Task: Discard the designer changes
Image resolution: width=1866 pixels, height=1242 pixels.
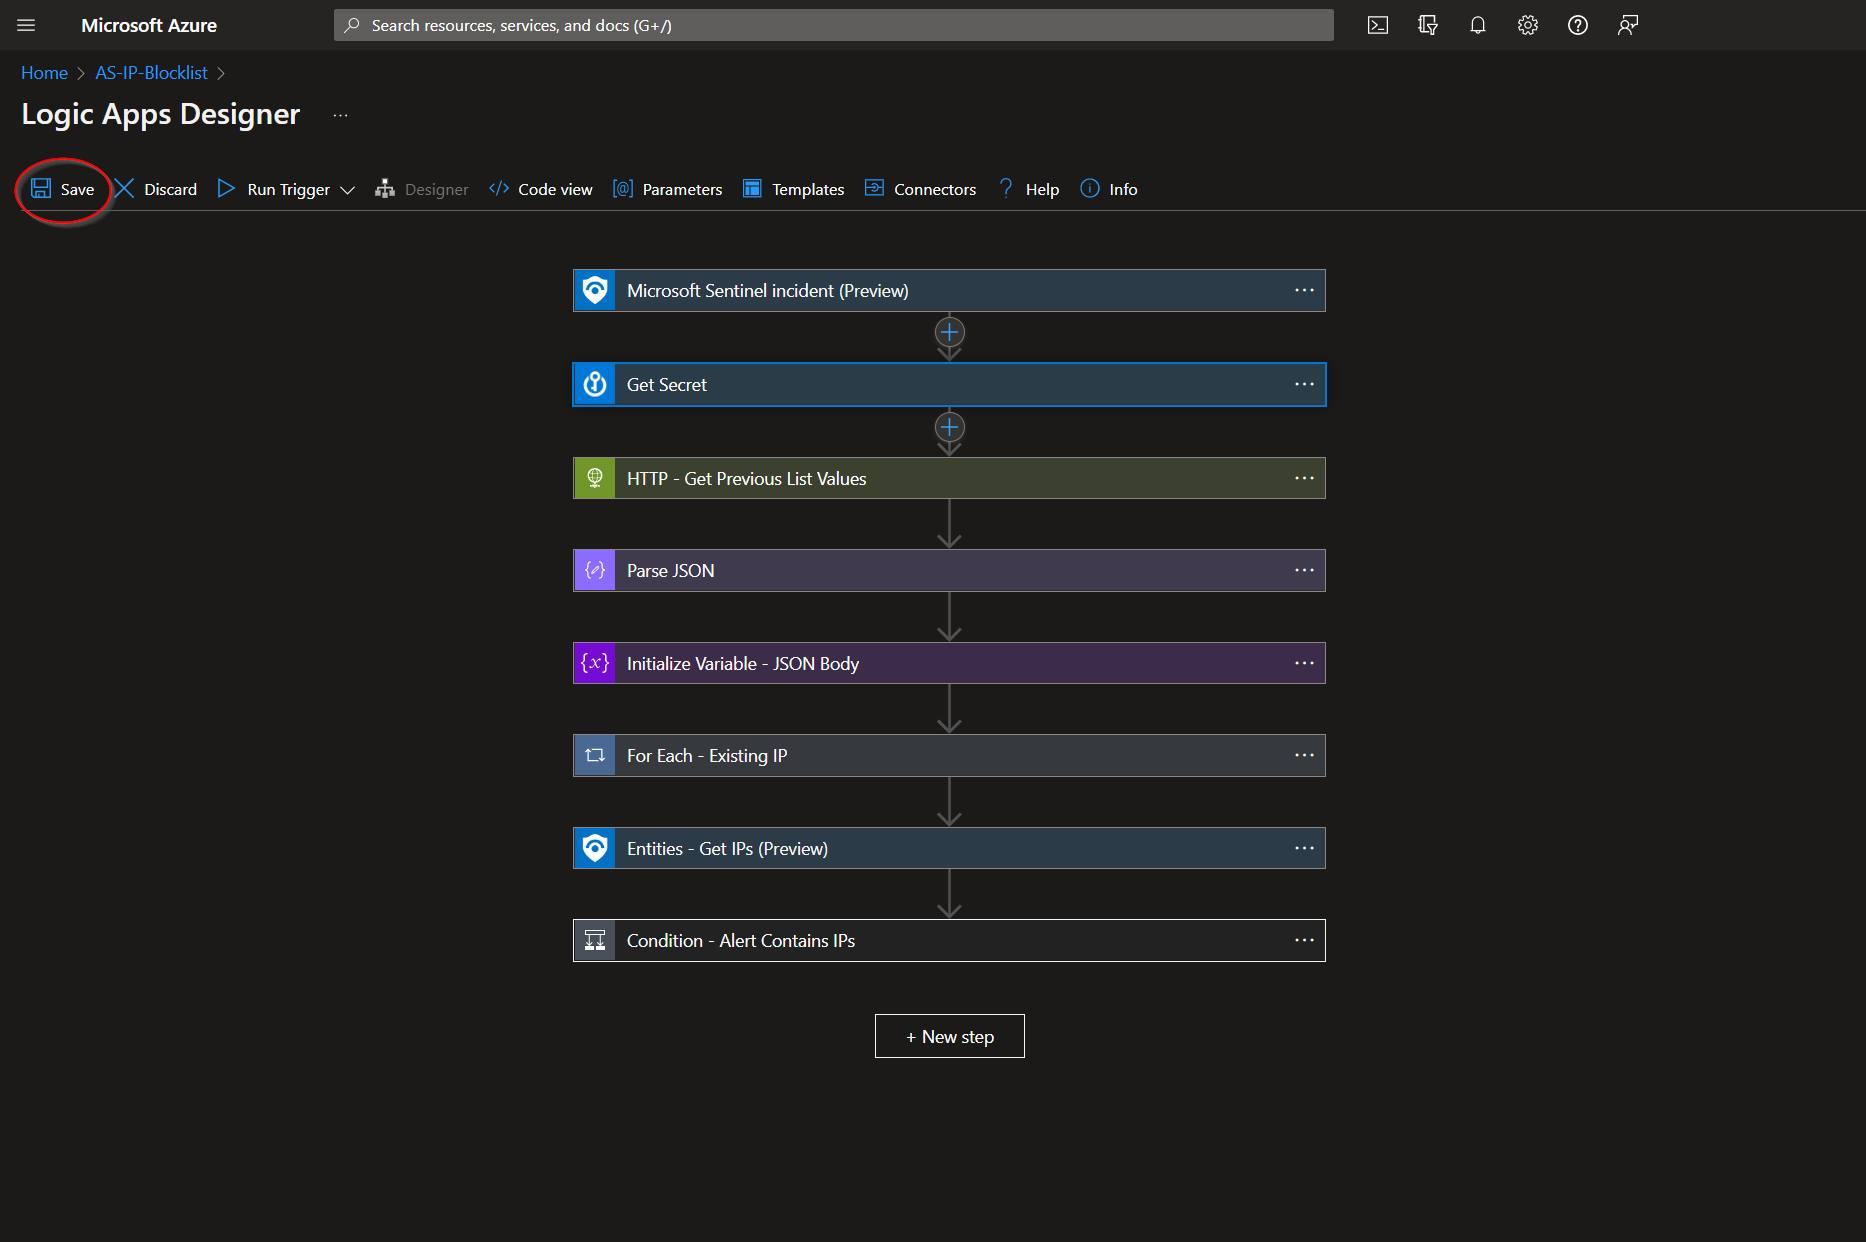Action: (156, 189)
